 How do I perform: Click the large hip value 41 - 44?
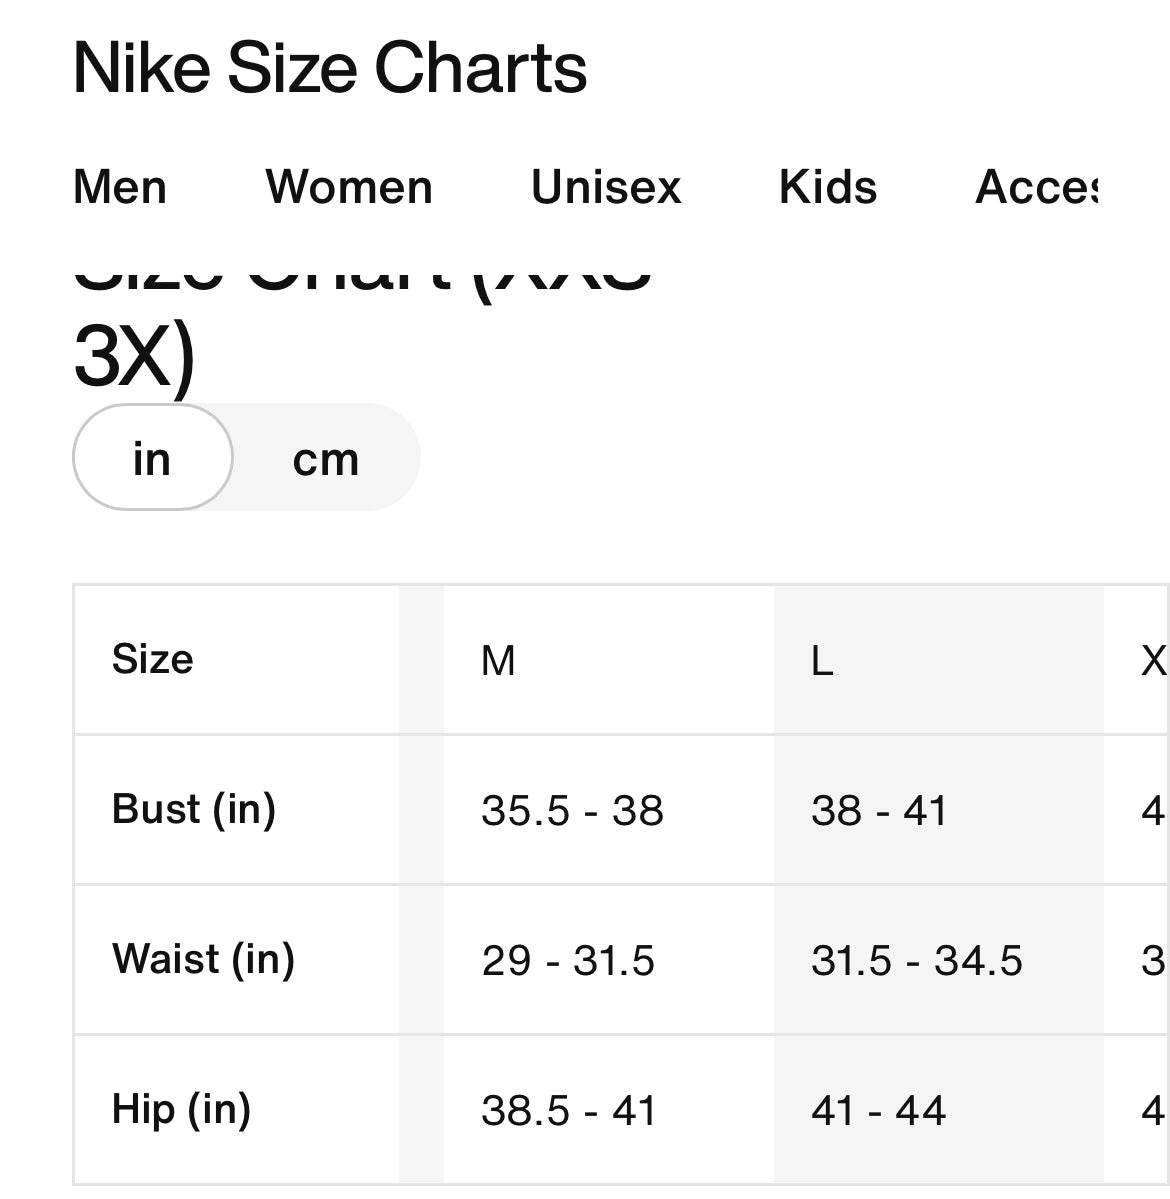[x=878, y=1111]
